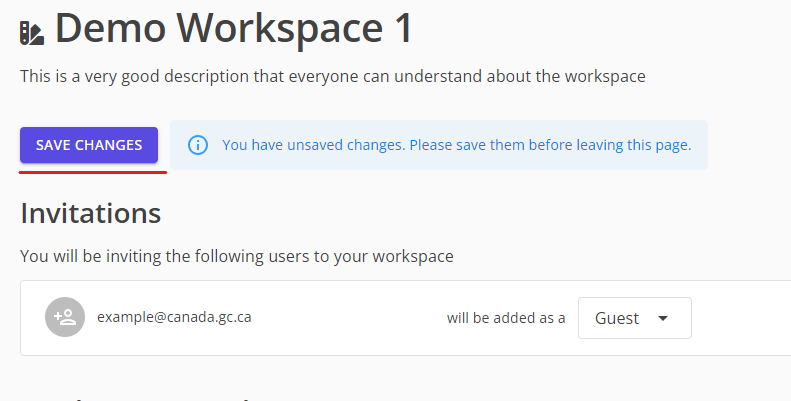Click the dropdown arrow beside Guest
This screenshot has height=401, width=791.
pyautogui.click(x=663, y=319)
